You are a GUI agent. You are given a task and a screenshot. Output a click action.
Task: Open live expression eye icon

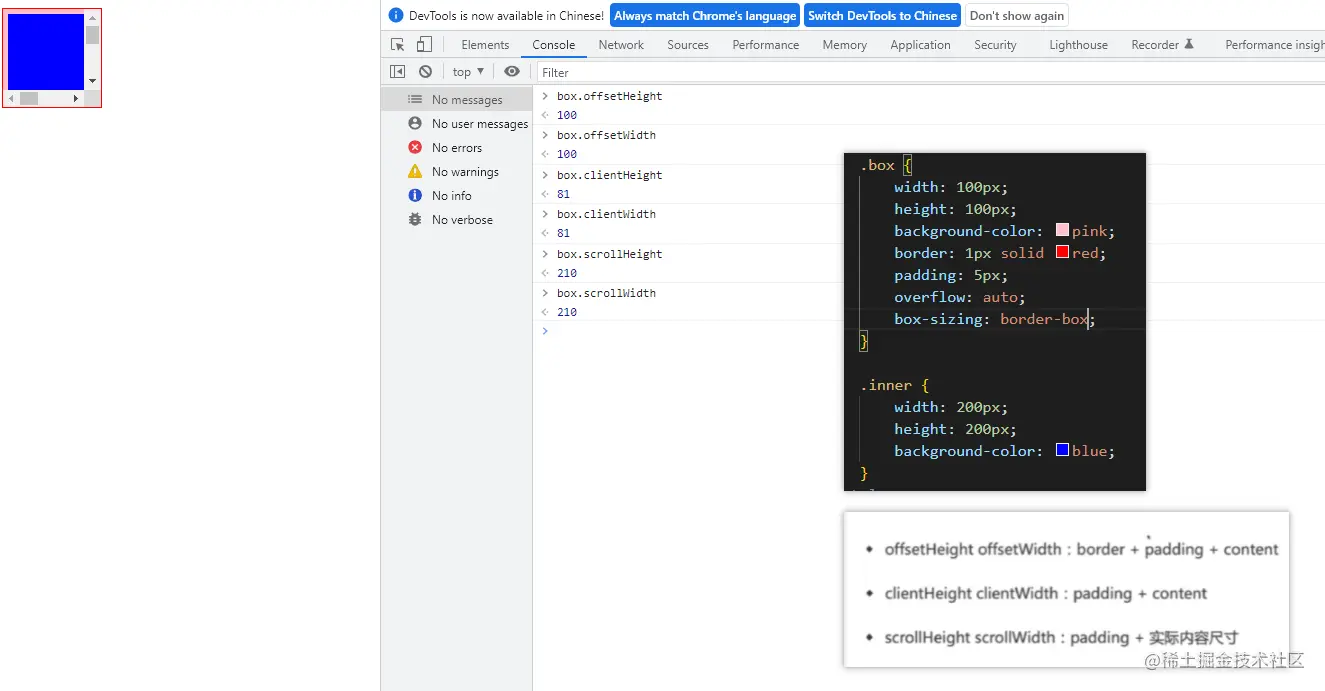512,72
